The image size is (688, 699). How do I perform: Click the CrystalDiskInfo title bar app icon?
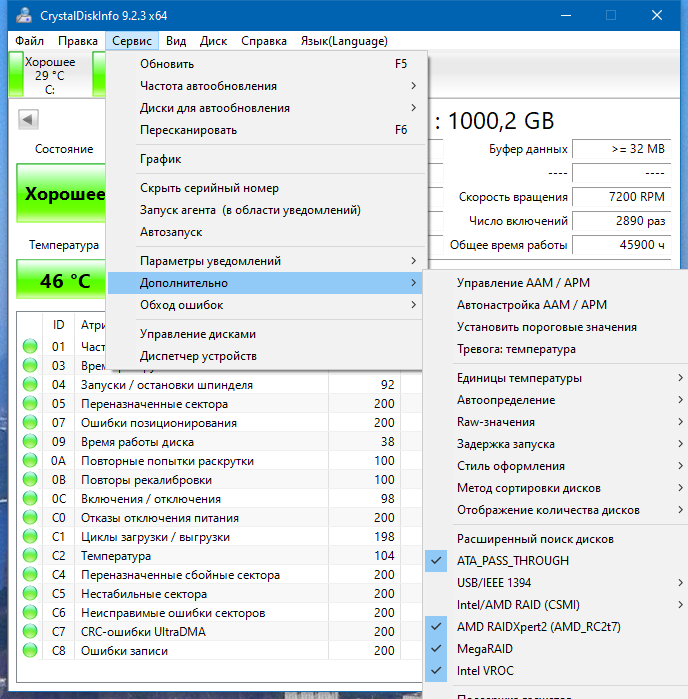[x=24, y=16]
